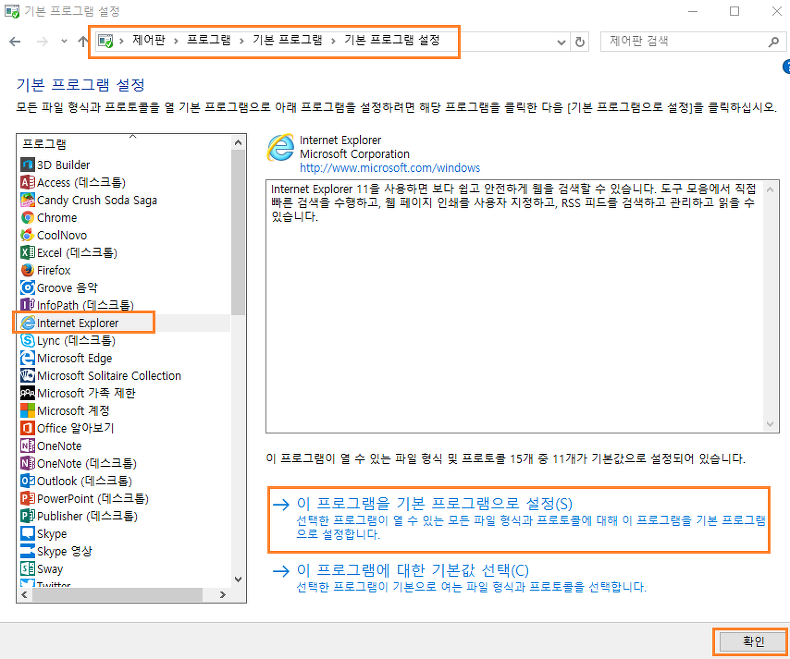The image size is (790, 659).
Task: Click the program list vertical scrollbar thumb
Action: pos(238,232)
